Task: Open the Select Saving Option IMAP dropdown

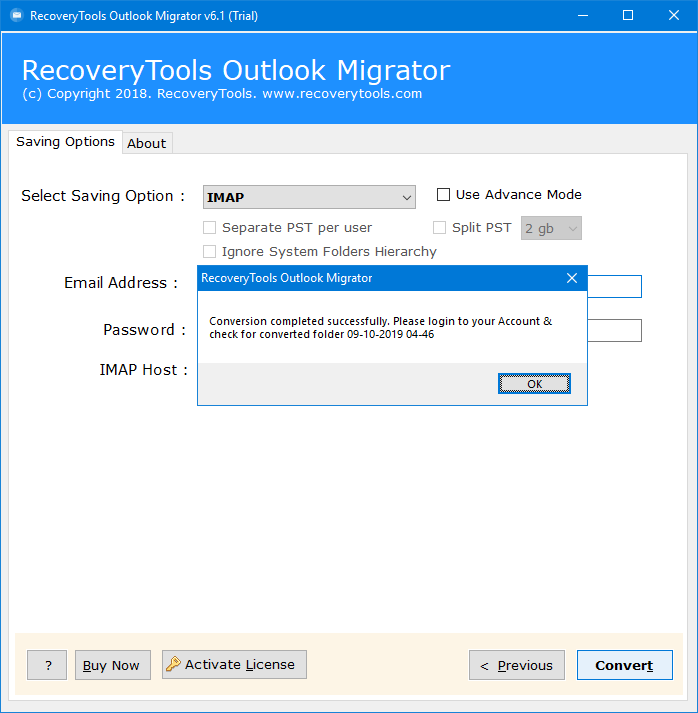Action: pyautogui.click(x=309, y=197)
